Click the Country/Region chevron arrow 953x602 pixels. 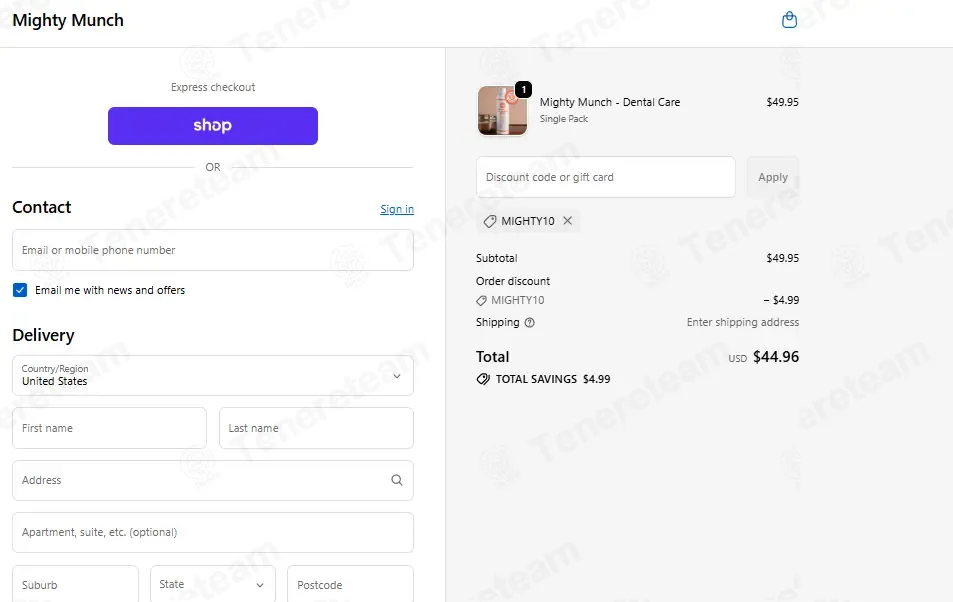point(397,376)
